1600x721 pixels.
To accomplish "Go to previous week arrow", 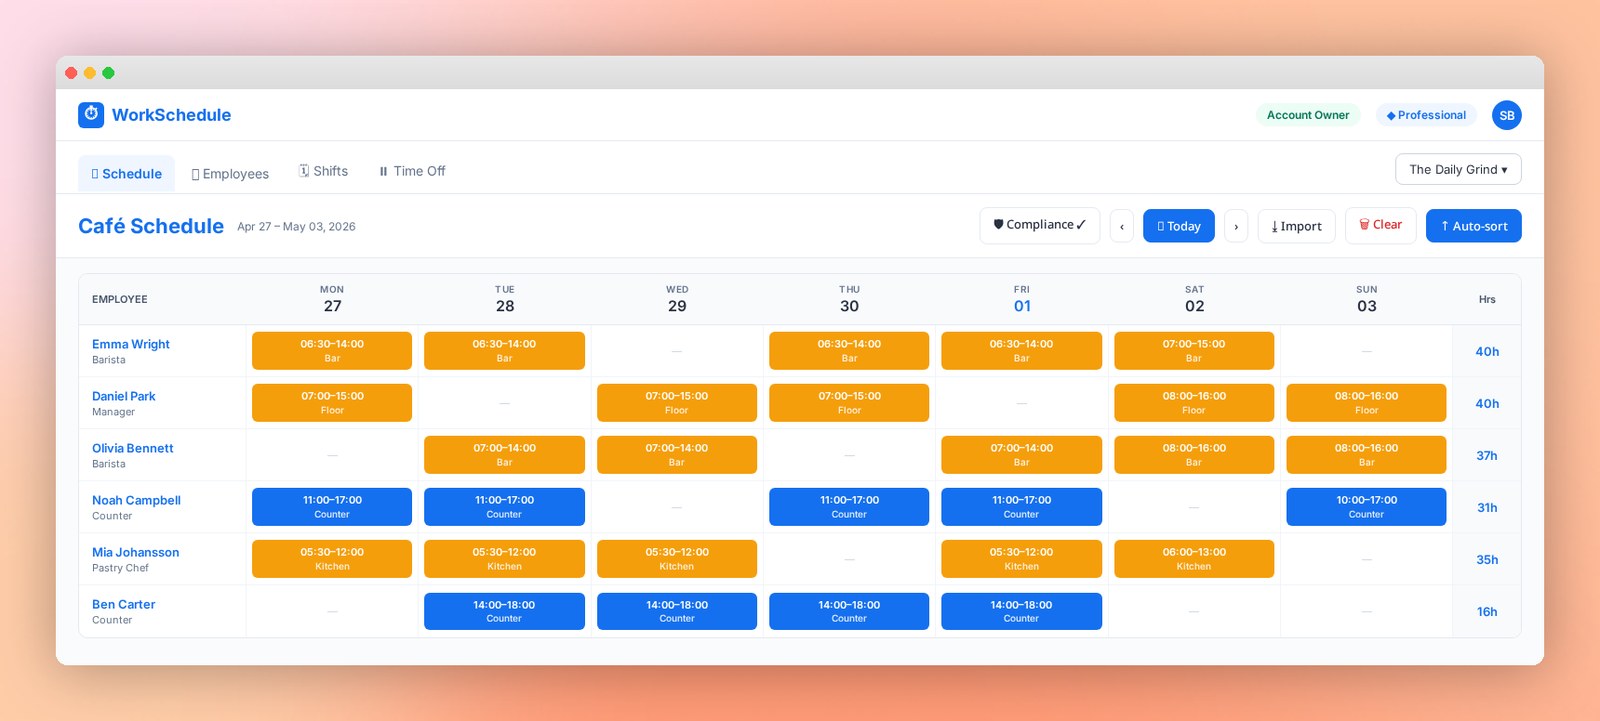I will [x=1122, y=226].
